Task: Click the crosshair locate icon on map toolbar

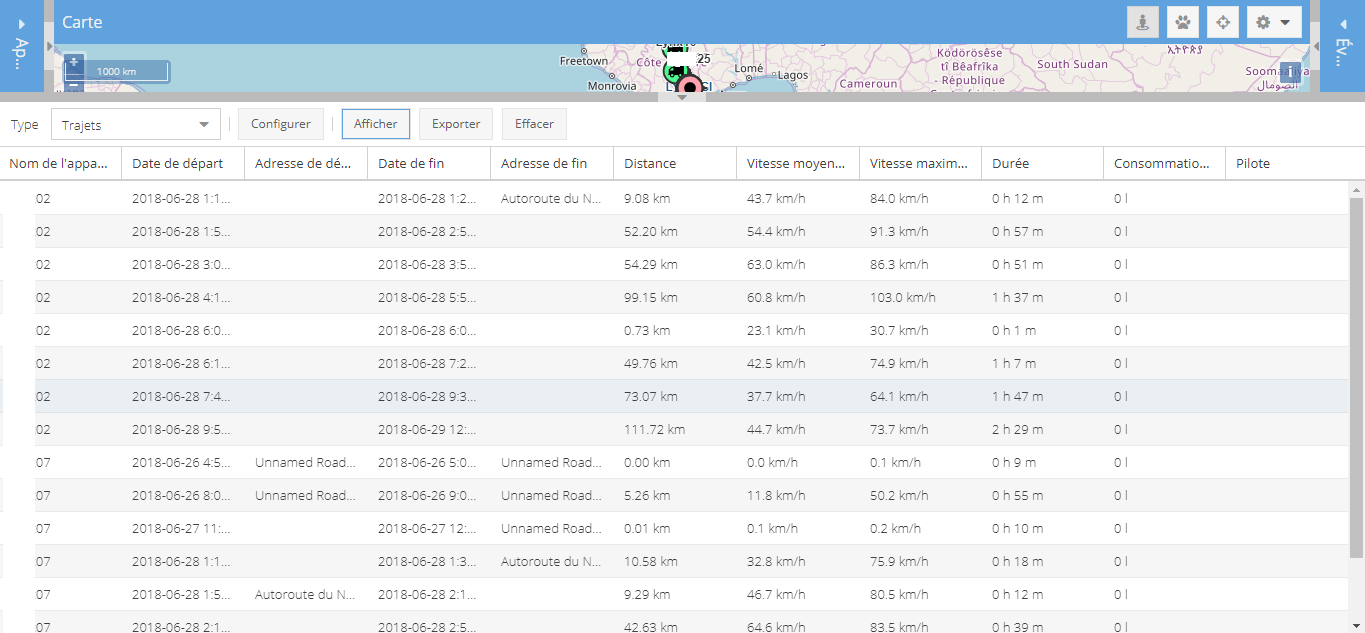Action: (1222, 21)
